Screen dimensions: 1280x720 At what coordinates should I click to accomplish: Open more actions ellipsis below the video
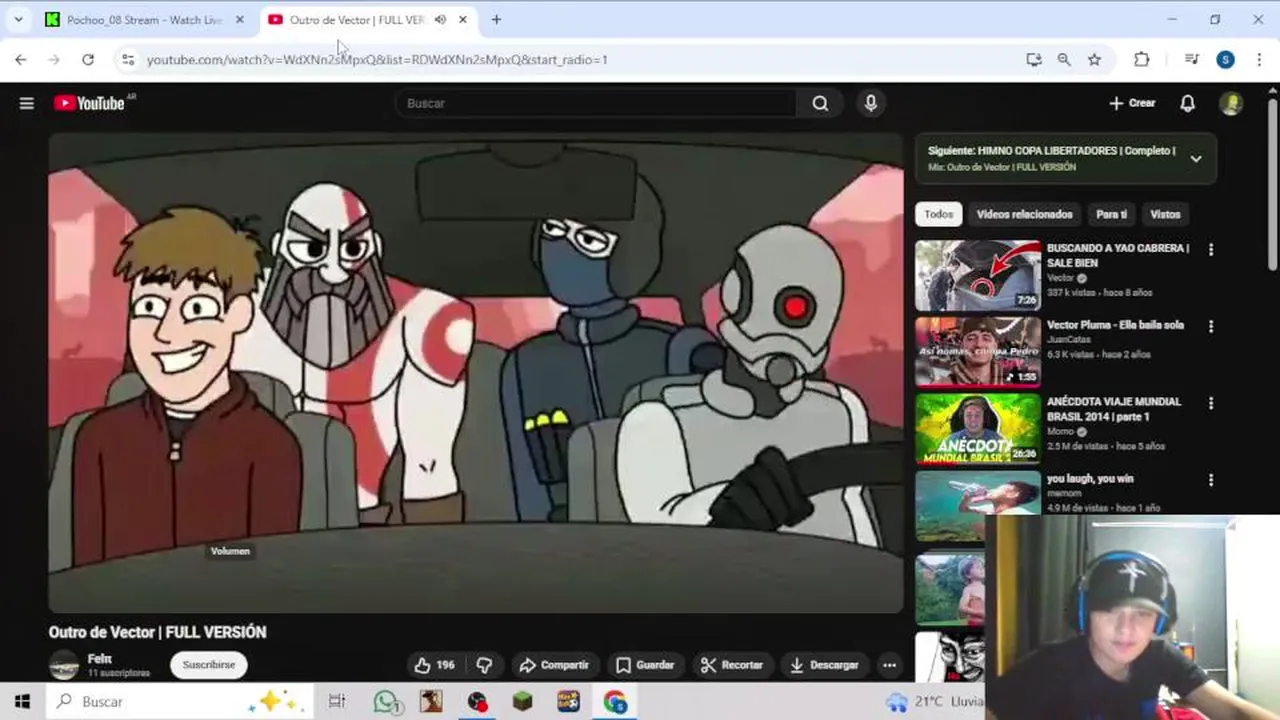[889, 665]
